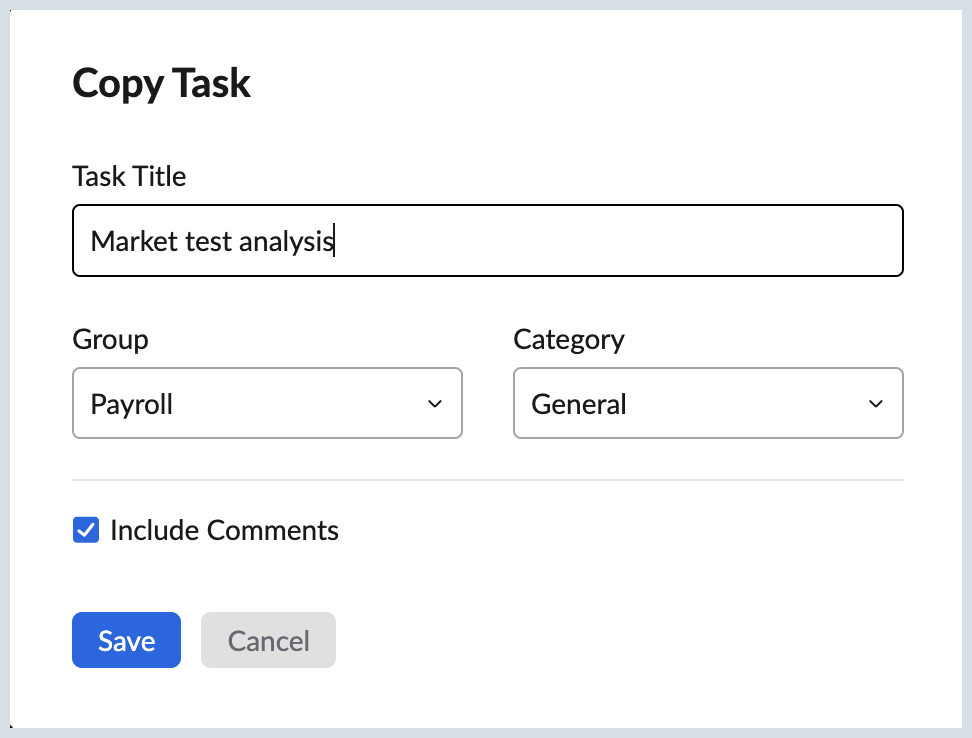Click on the text Market test analysis
This screenshot has height=738, width=972.
[213, 241]
